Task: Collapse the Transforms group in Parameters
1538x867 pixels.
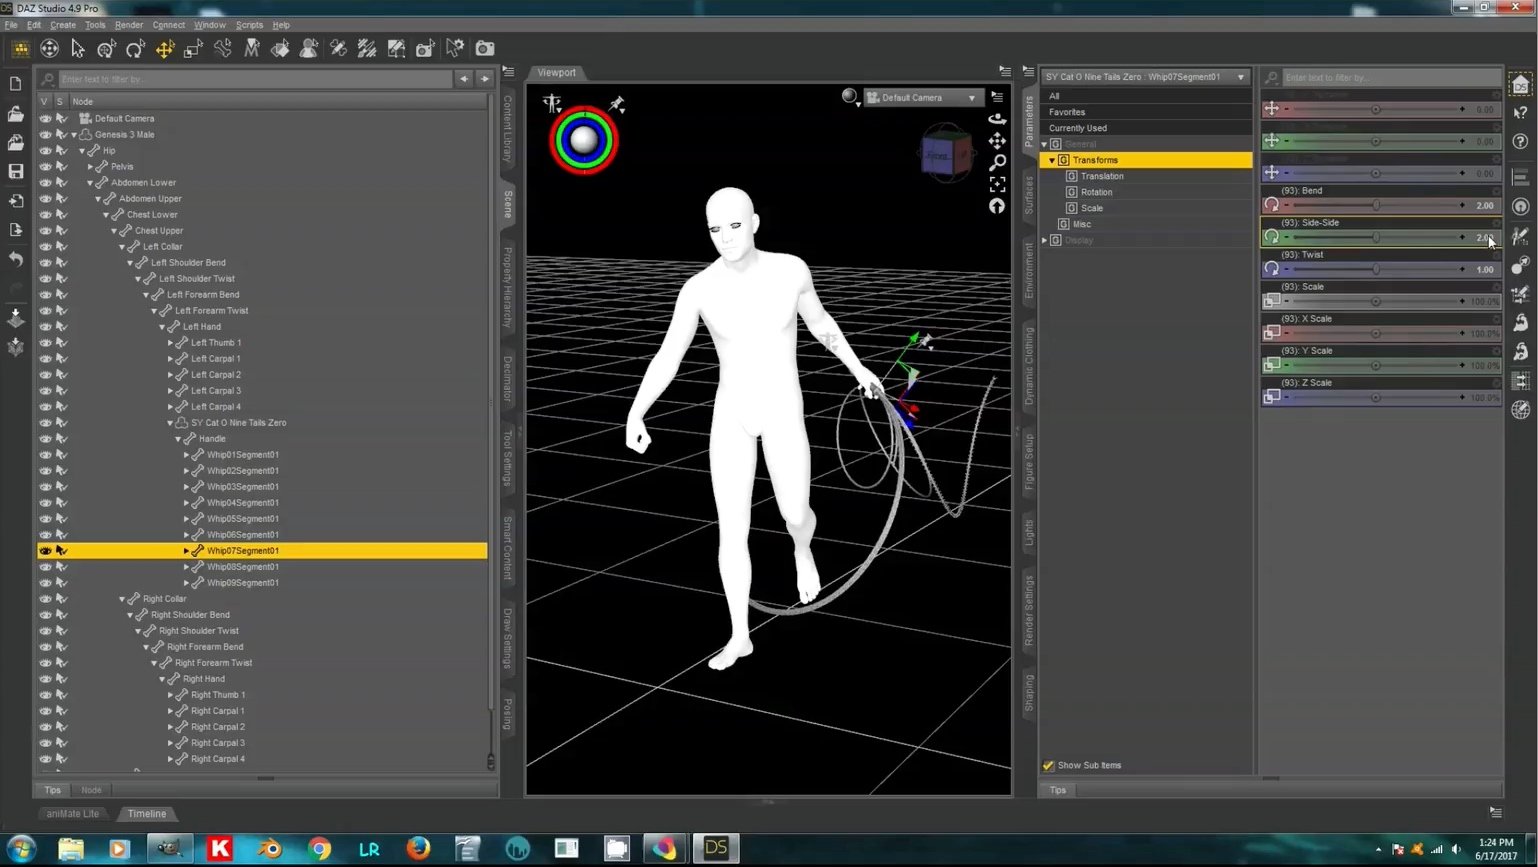Action: point(1052,160)
